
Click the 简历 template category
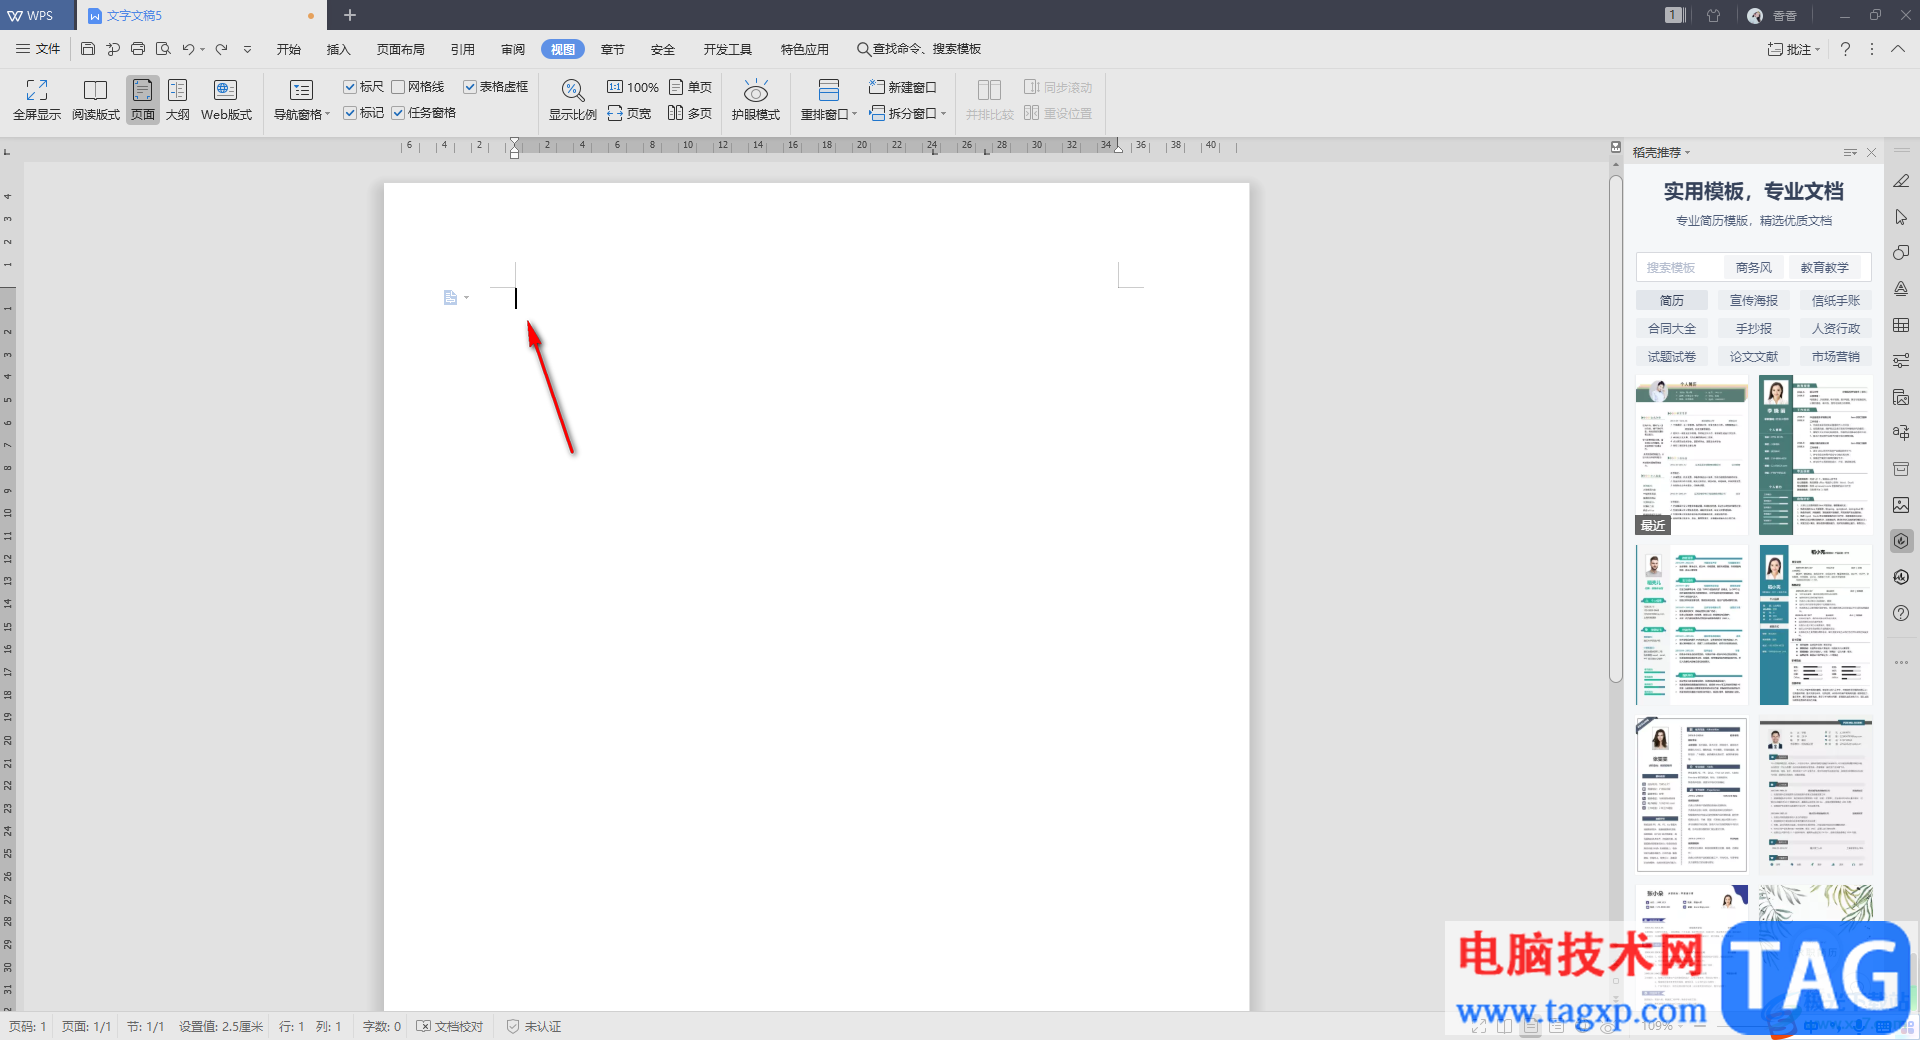point(1672,300)
